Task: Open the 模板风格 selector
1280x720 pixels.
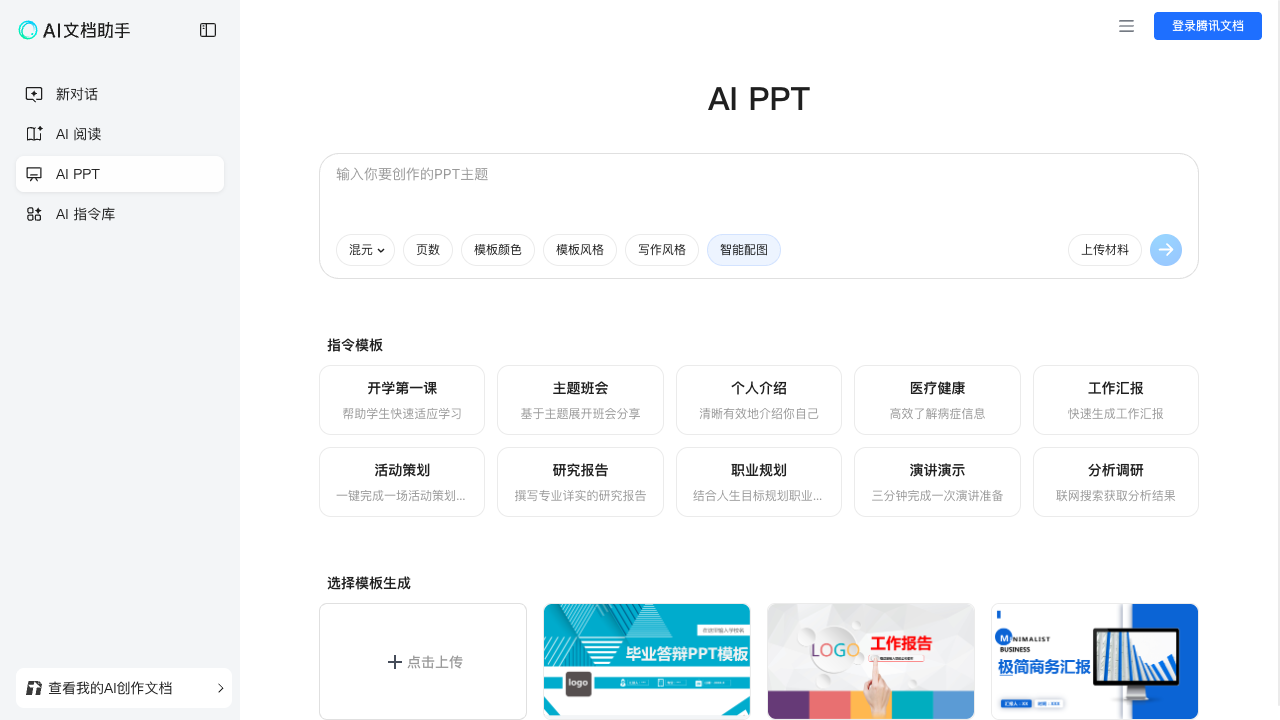Action: point(580,250)
